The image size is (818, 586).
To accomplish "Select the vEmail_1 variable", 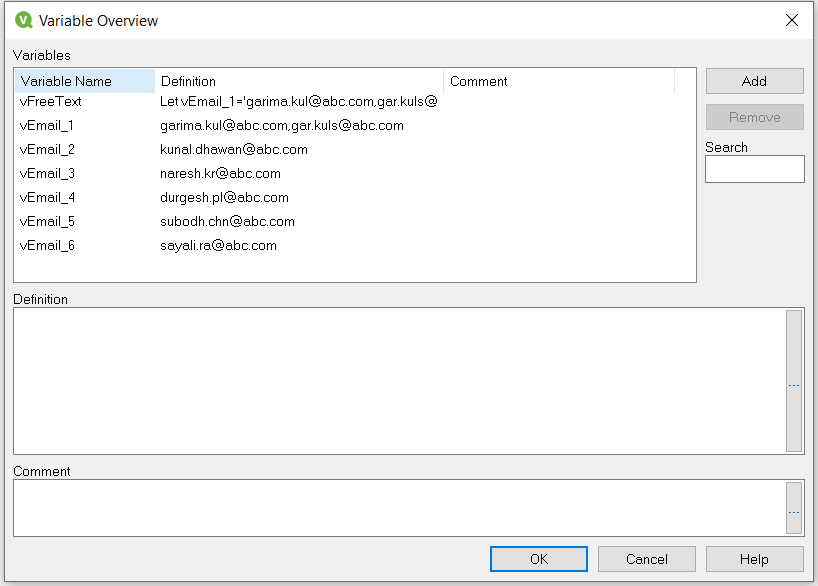I will pyautogui.click(x=47, y=125).
